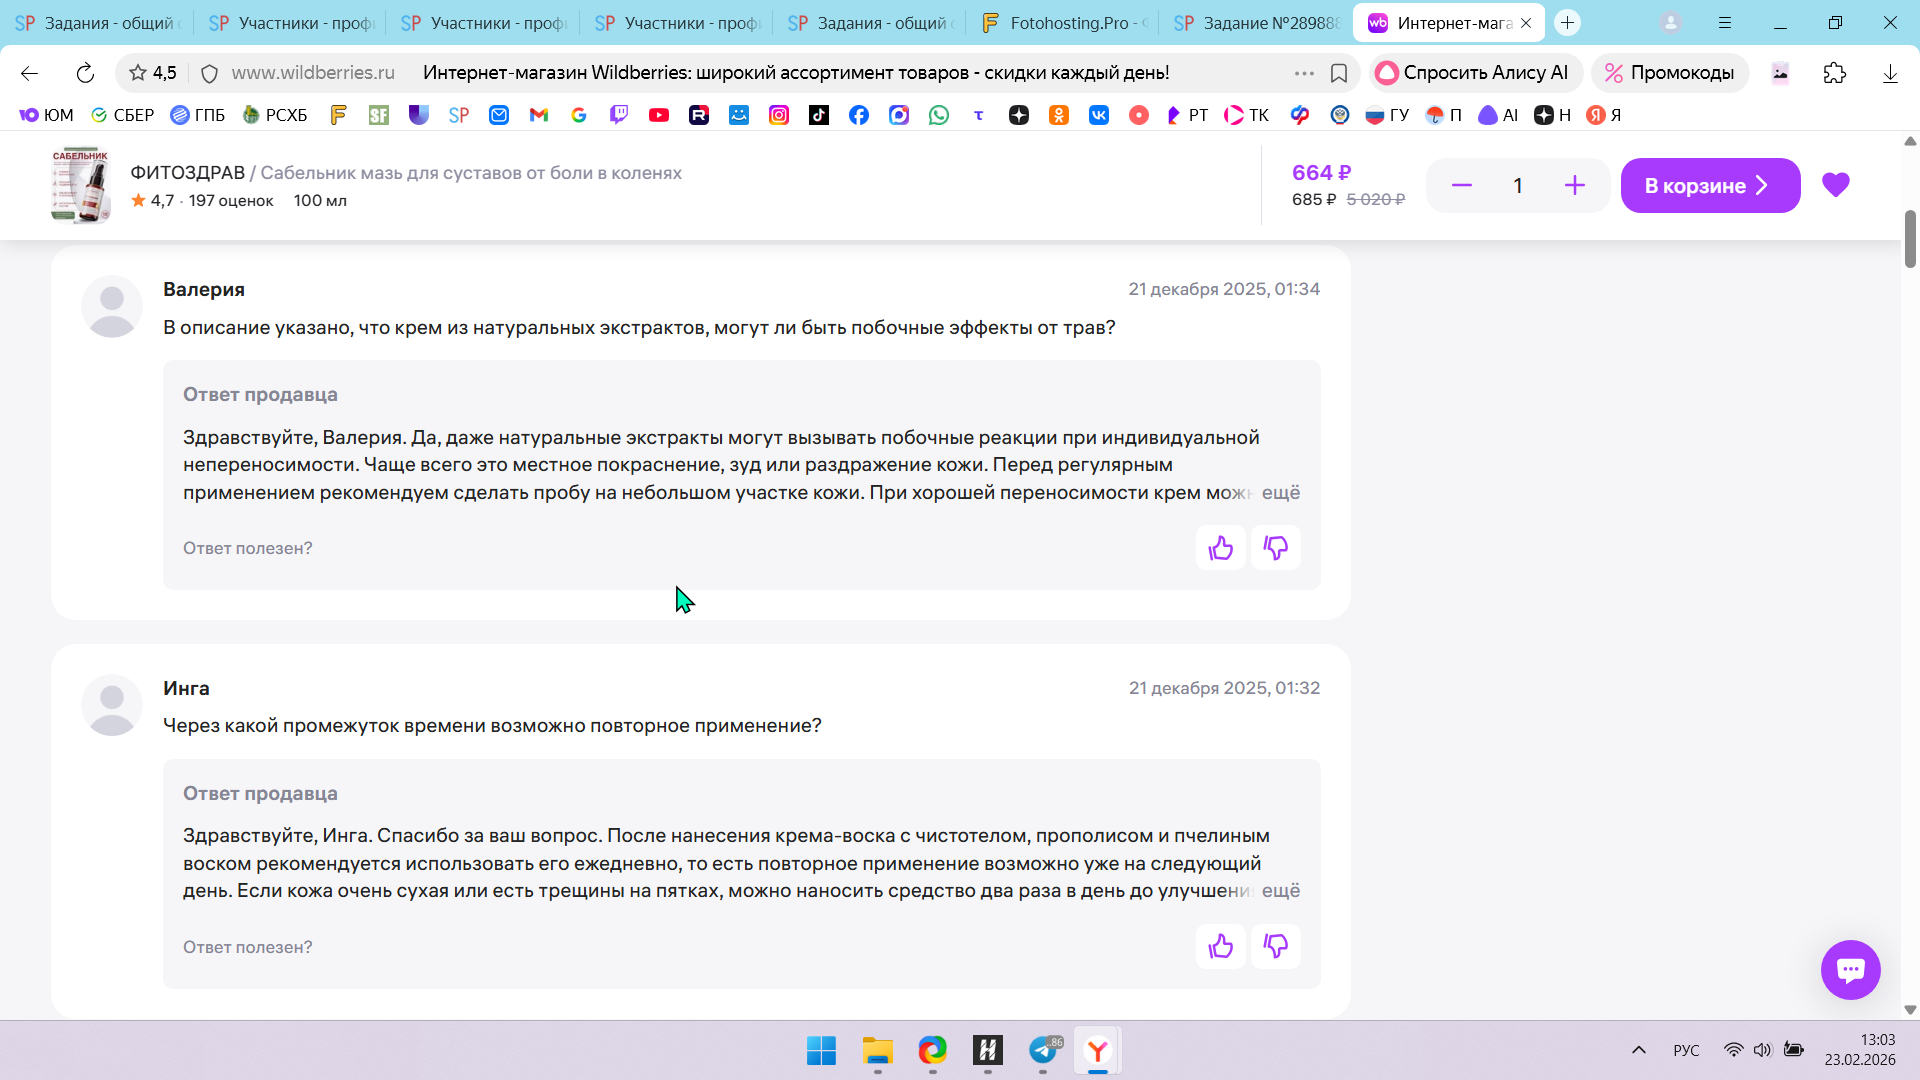Click the browser extensions puzzle icon
The width and height of the screenshot is (1920, 1080).
[1834, 73]
